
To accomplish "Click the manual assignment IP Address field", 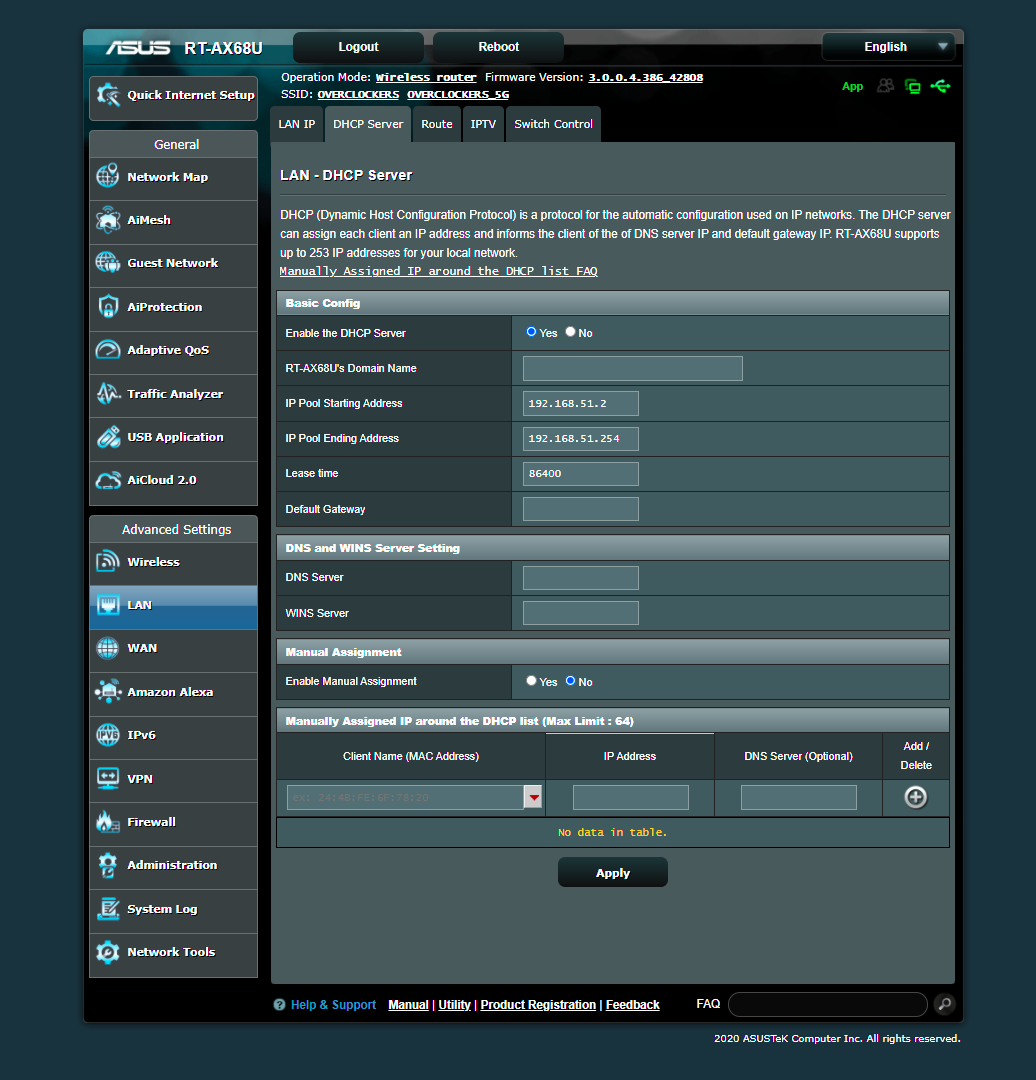I will pos(630,797).
